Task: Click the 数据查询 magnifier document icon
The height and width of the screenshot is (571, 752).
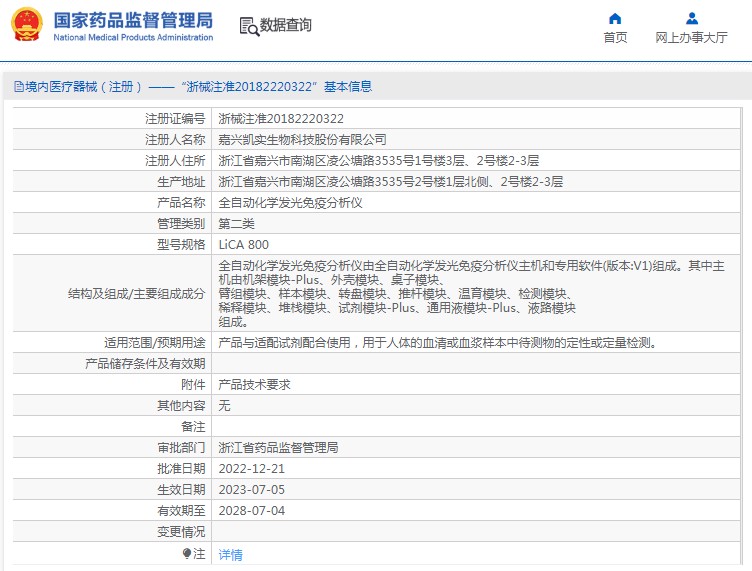Action: coord(248,25)
